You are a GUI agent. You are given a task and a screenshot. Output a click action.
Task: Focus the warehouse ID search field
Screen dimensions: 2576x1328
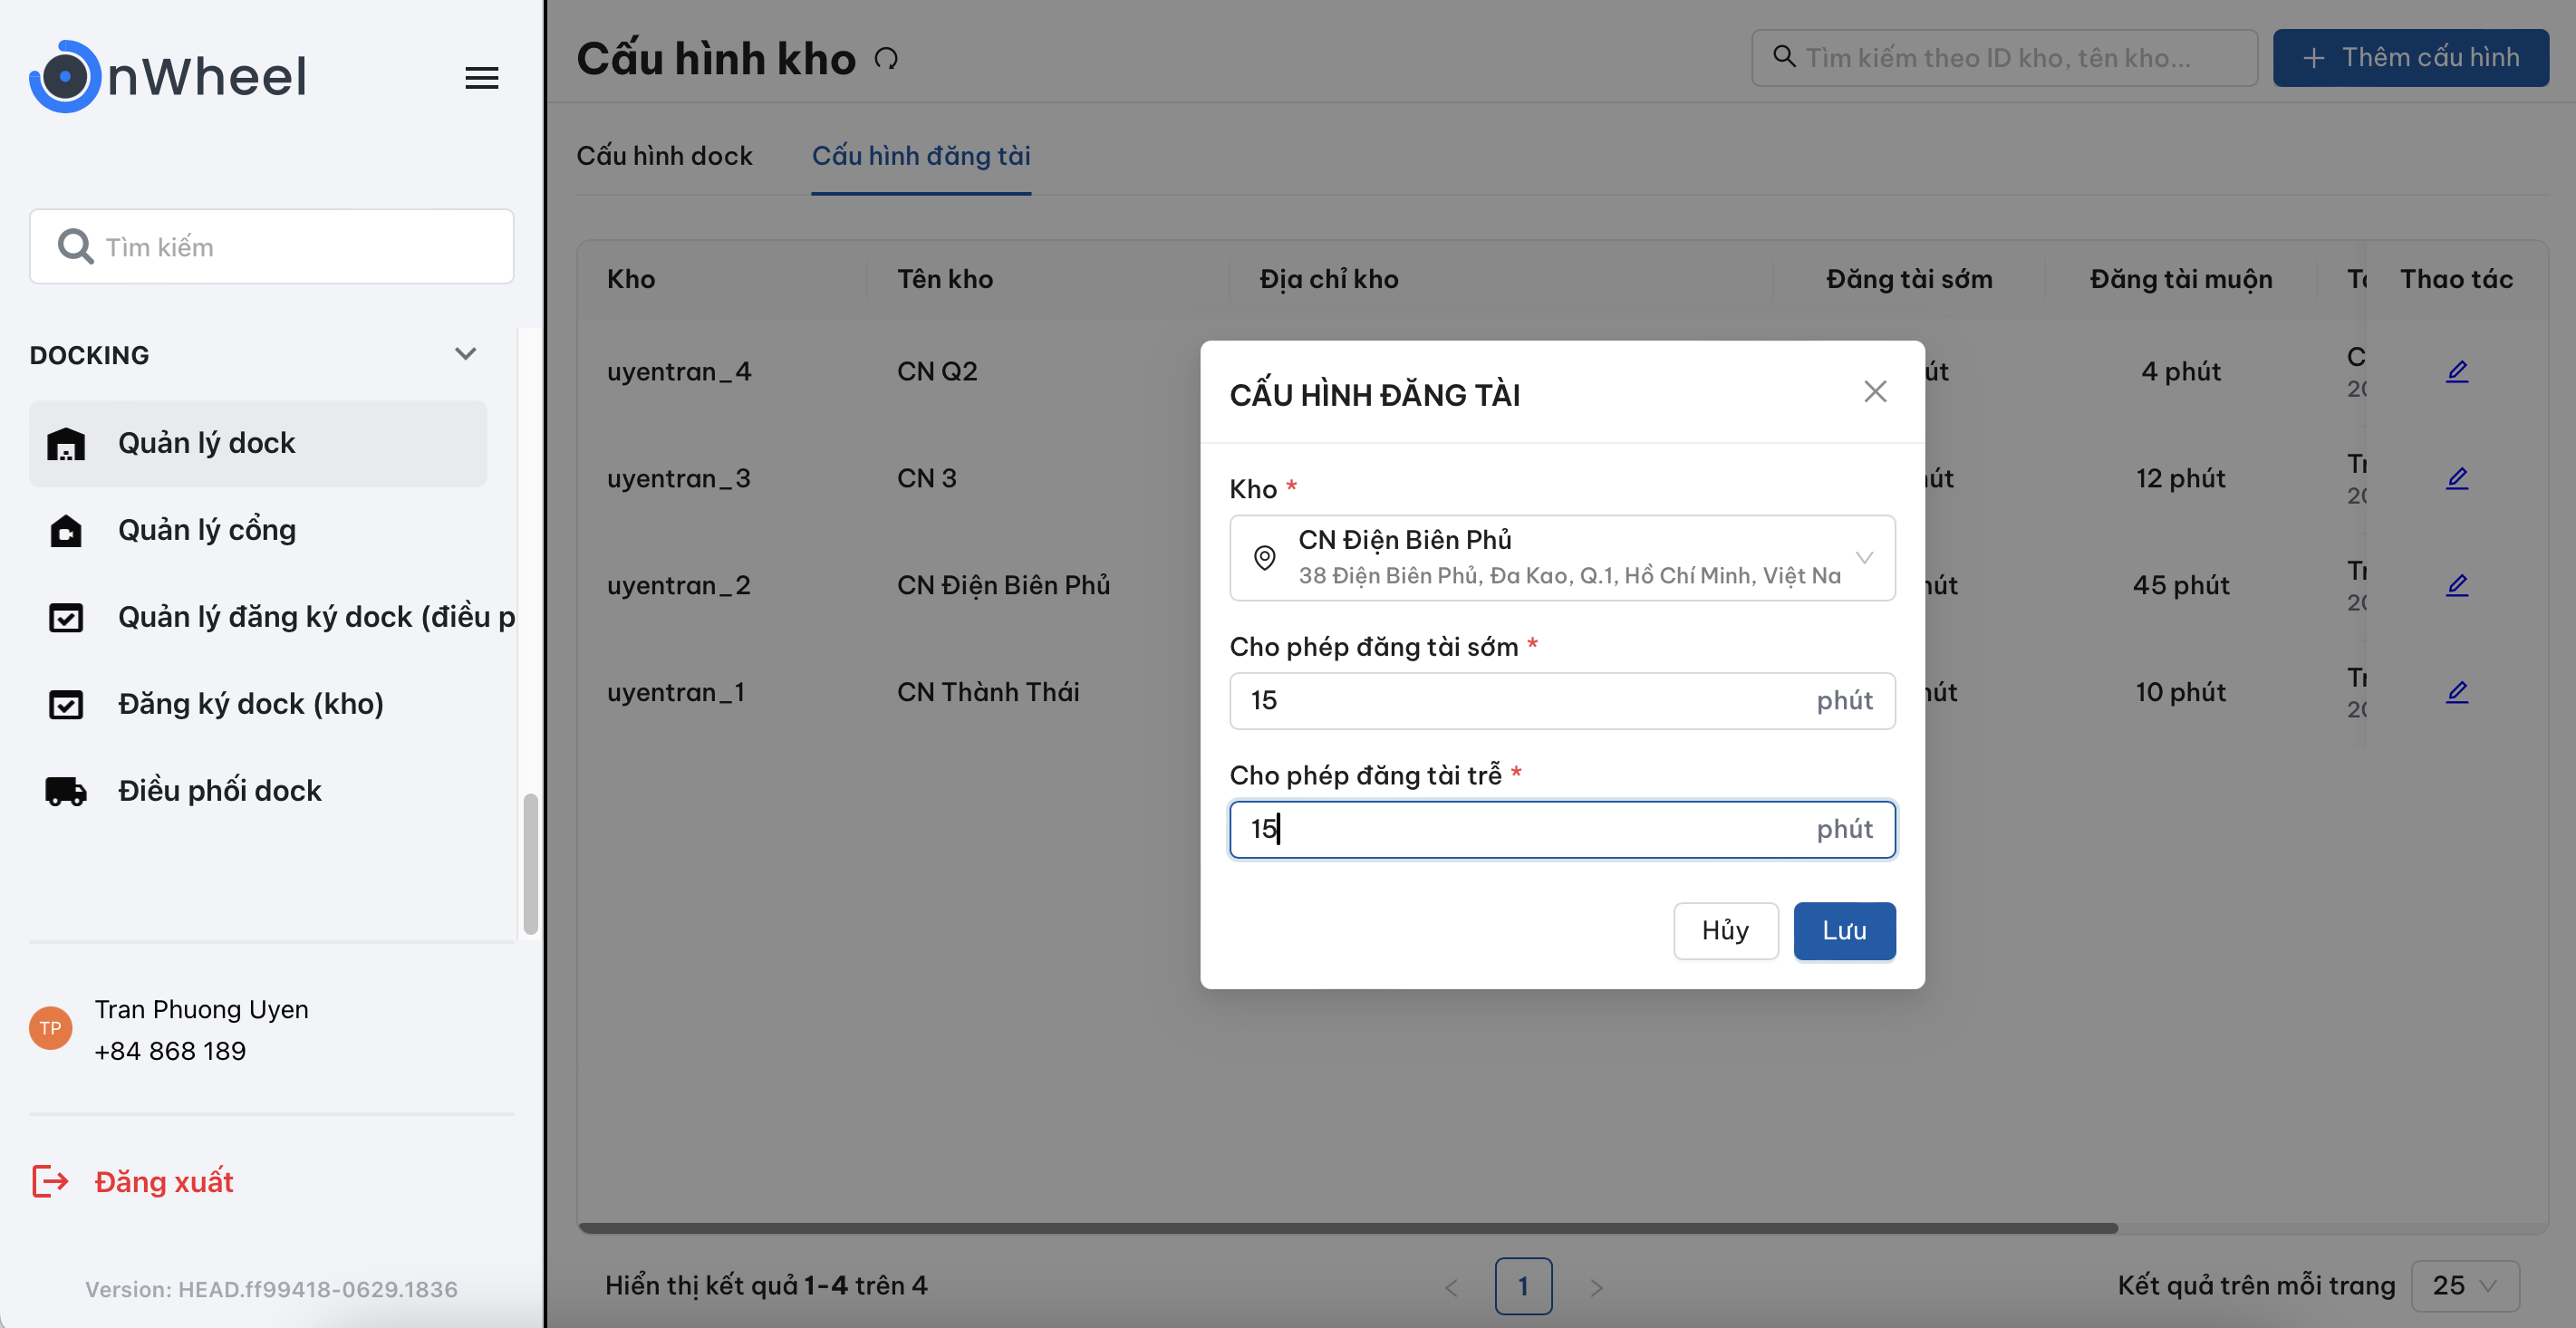[x=2004, y=58]
